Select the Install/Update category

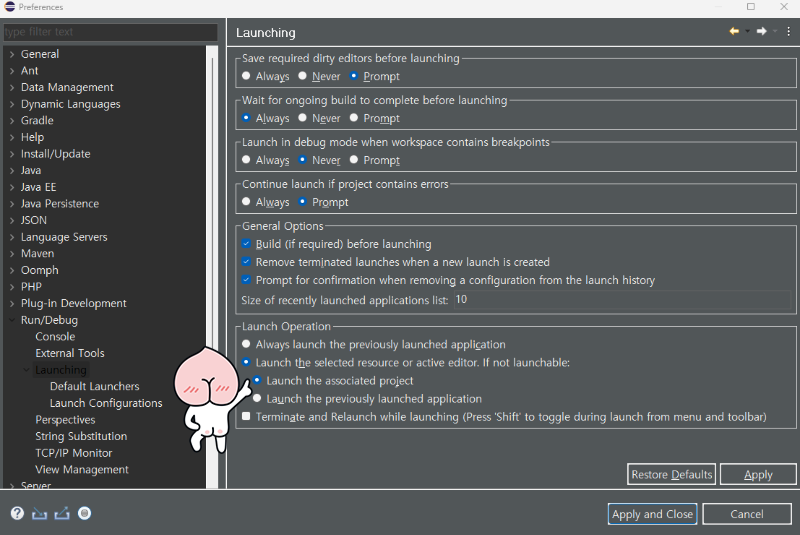[56, 154]
